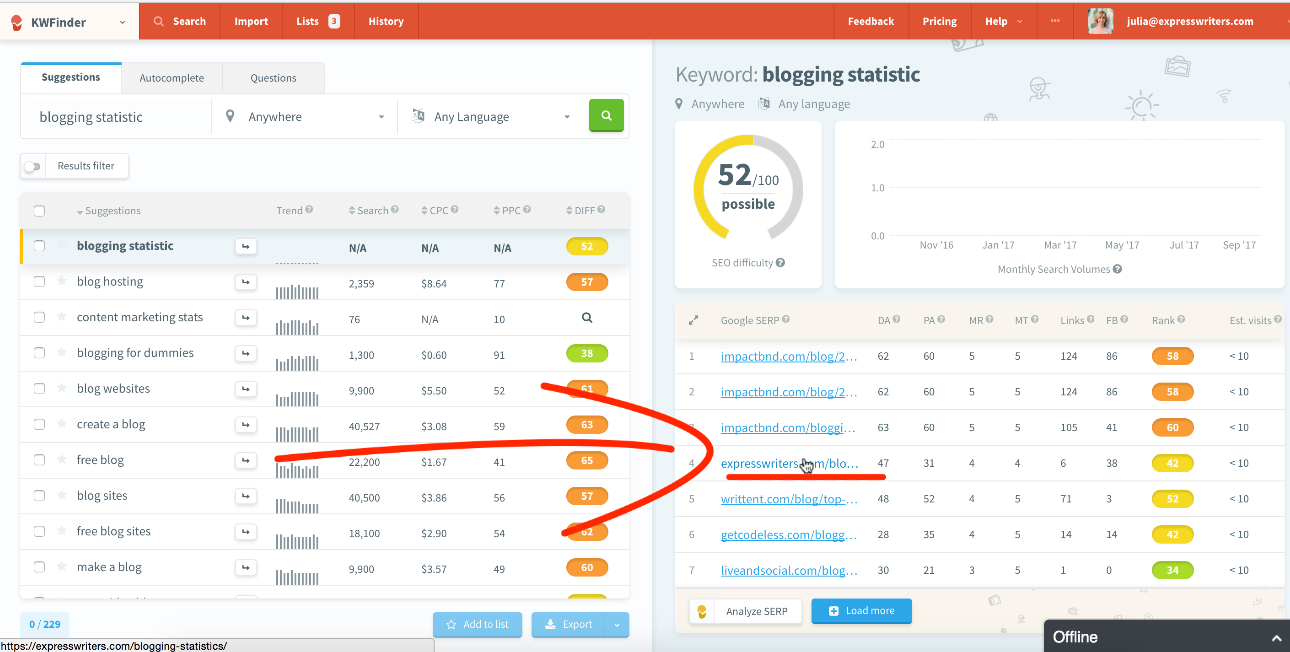
Task: Check the select-all suggestions checkbox
Action: 39,211
